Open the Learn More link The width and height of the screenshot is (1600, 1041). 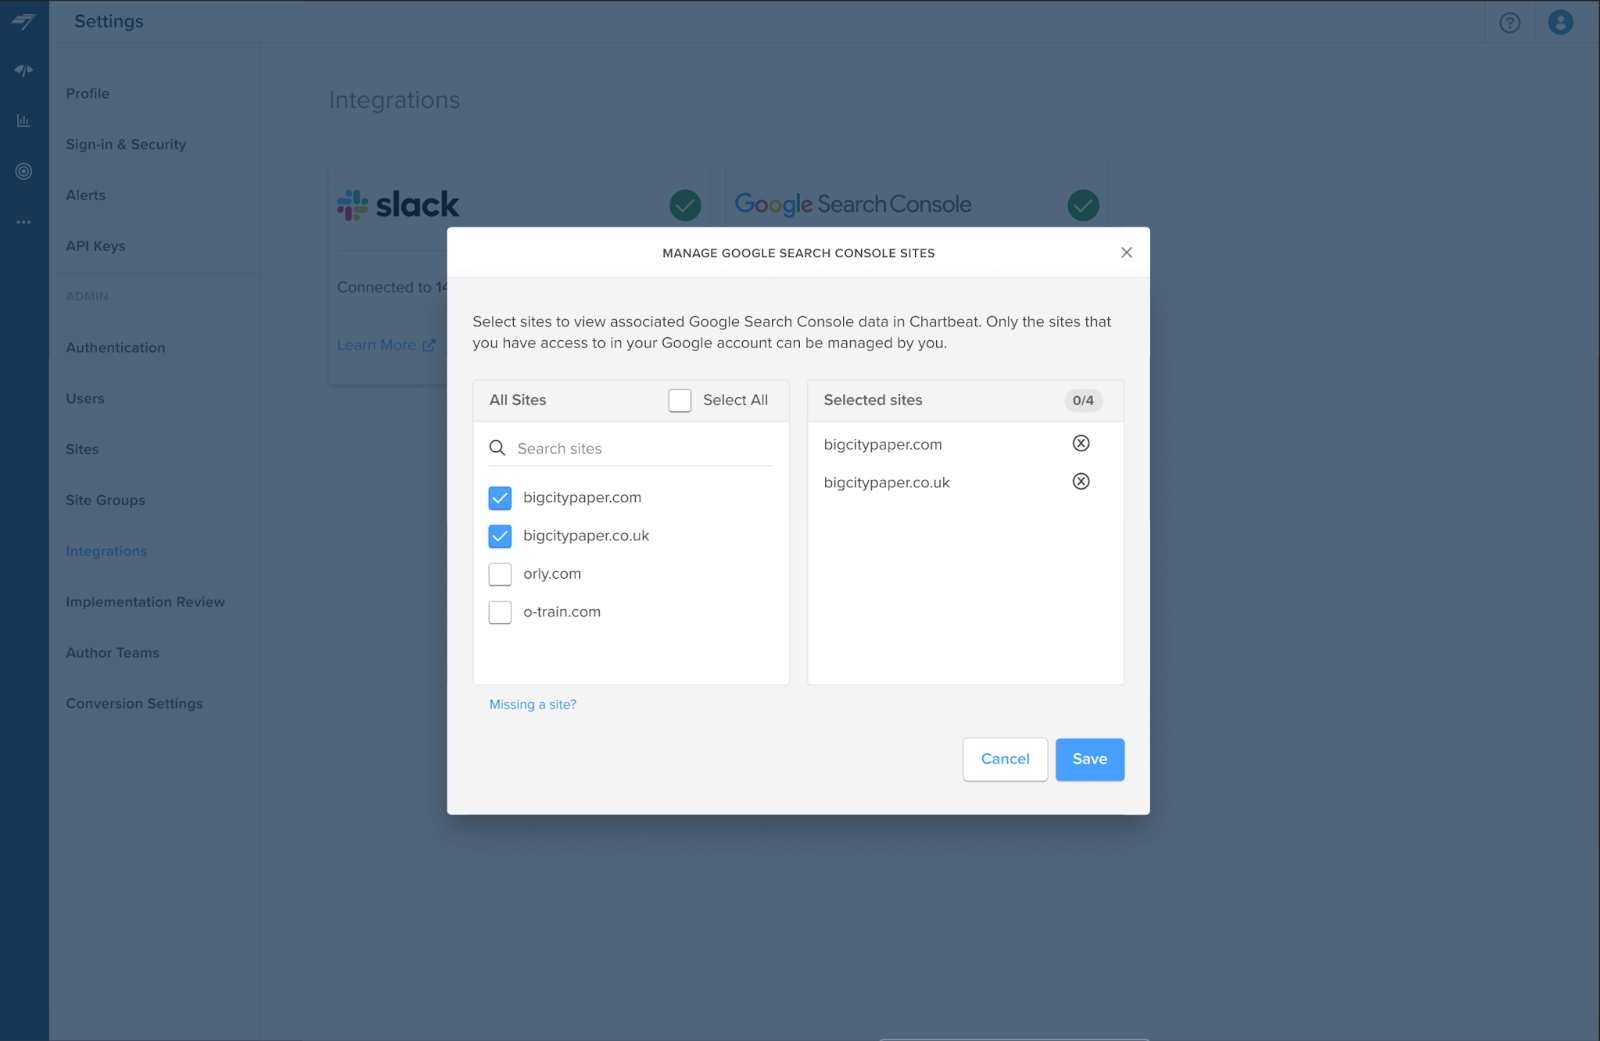pos(376,345)
